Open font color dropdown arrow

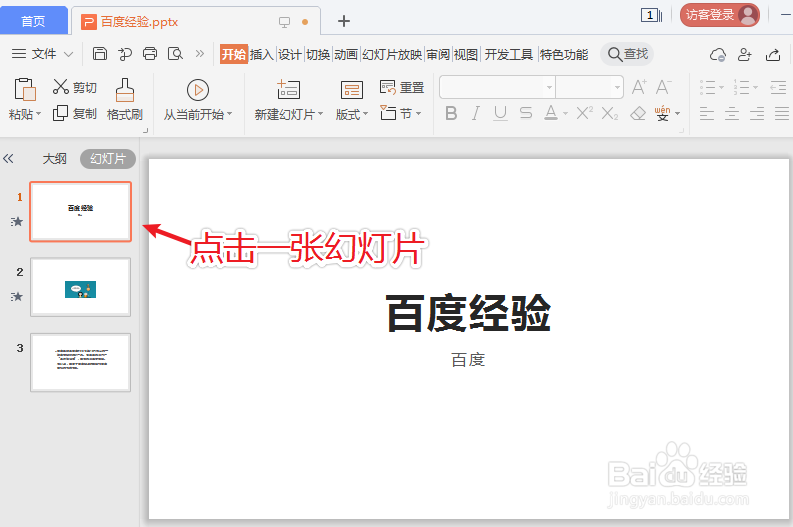click(565, 114)
